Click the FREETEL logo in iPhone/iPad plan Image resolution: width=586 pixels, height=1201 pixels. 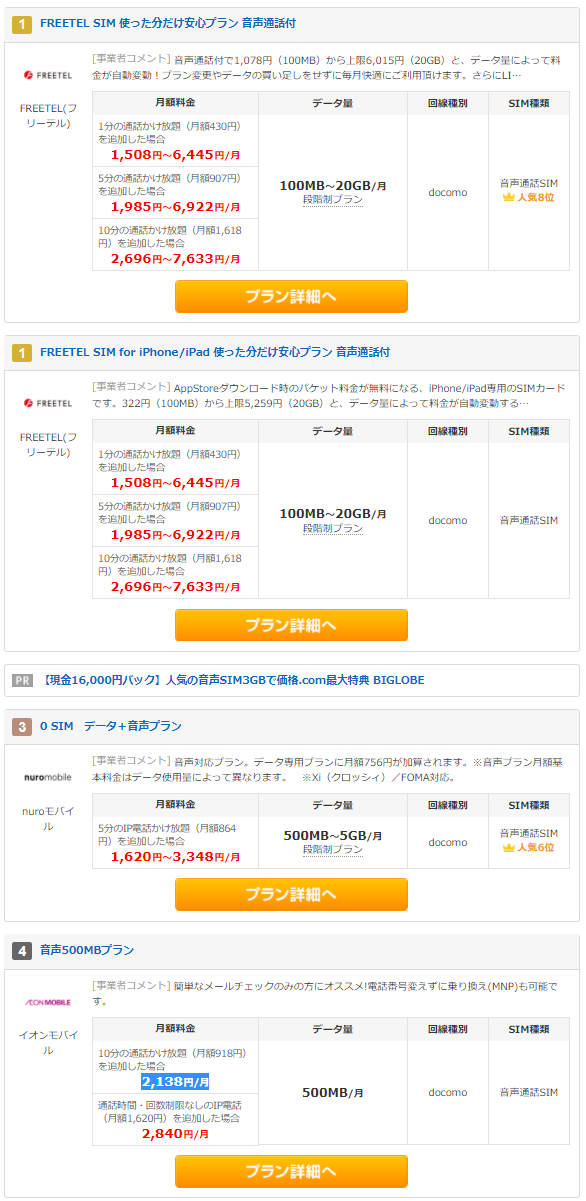47,403
